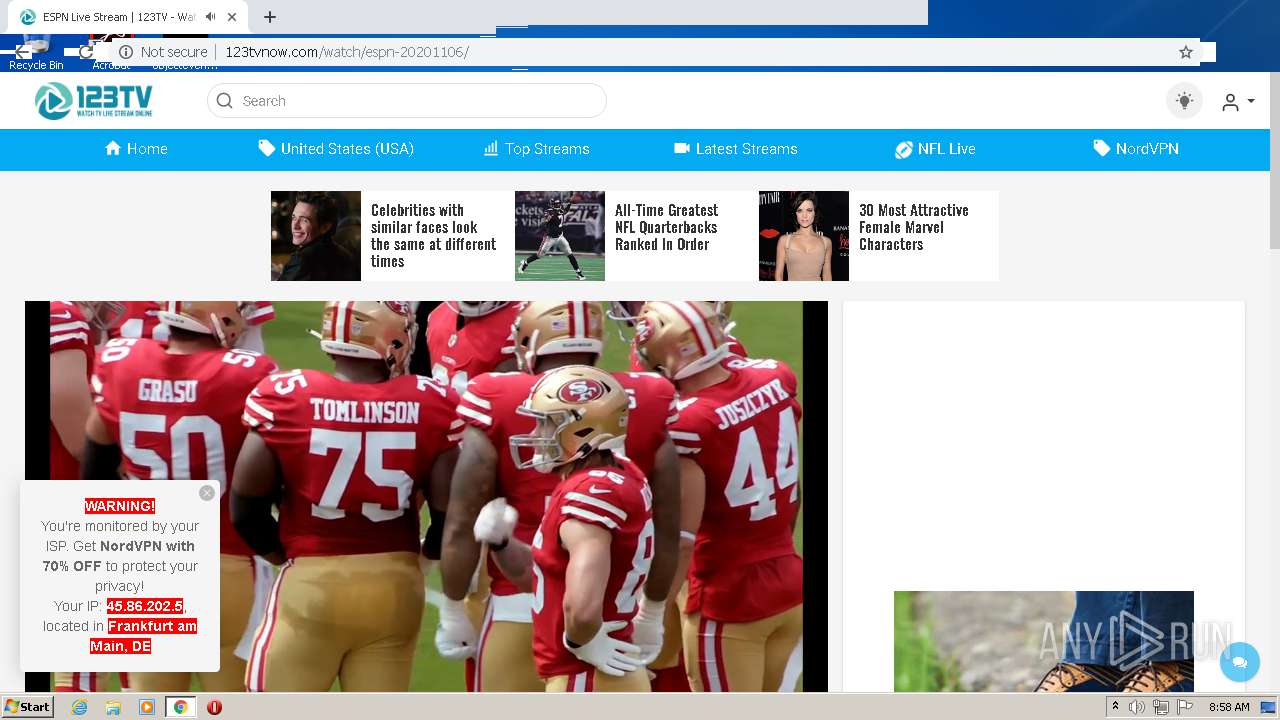Screen dimensions: 1280x720
Task: Click the IP address 45.86.202.5
Action: pyautogui.click(x=145, y=606)
